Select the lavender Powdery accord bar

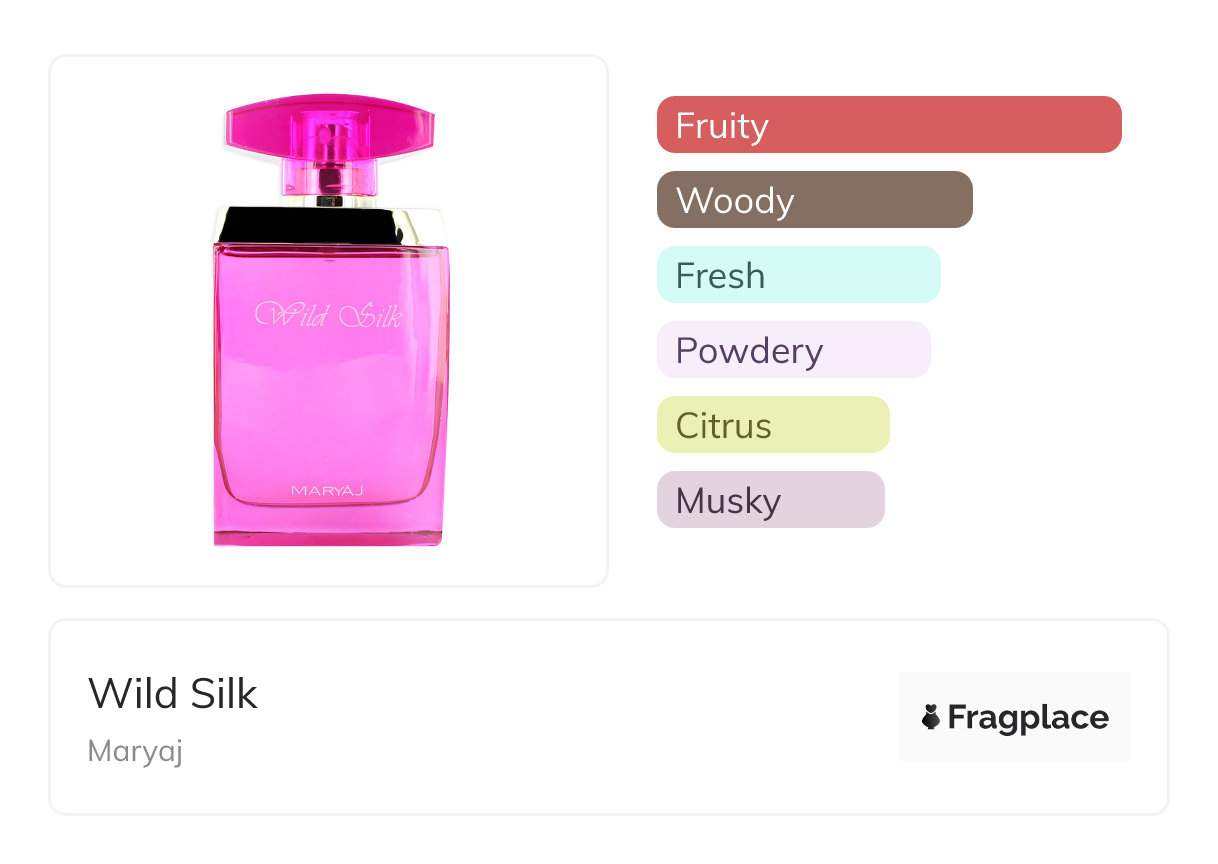pos(793,350)
